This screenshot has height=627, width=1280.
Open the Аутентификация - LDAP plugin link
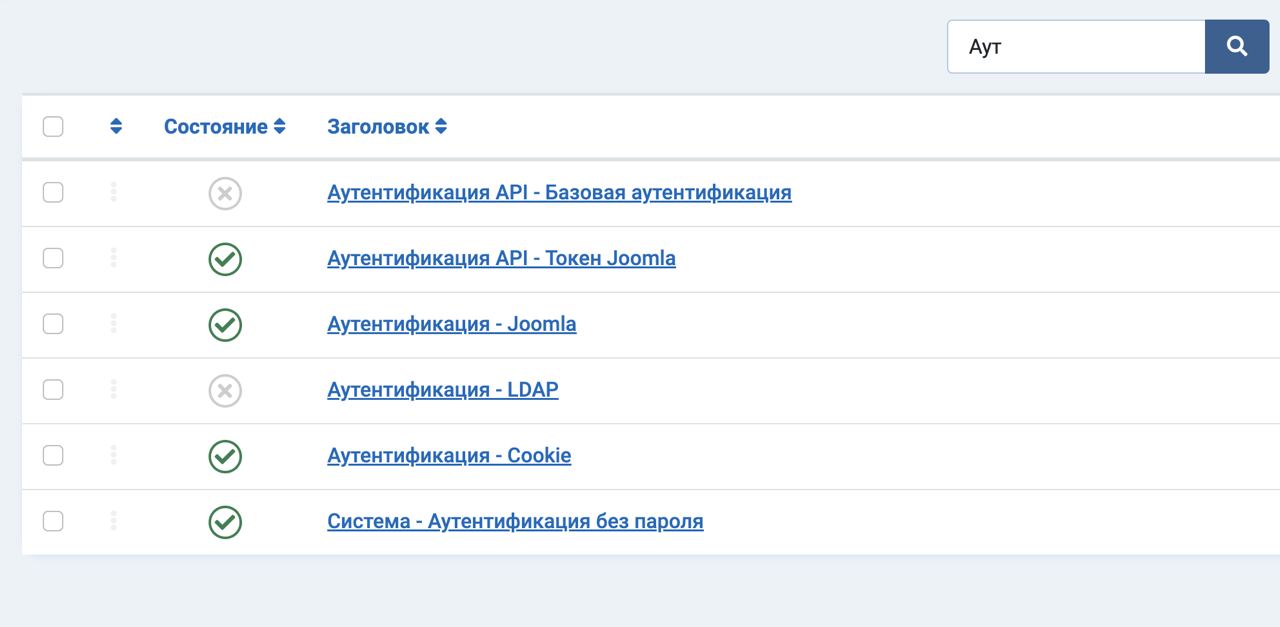pos(443,389)
